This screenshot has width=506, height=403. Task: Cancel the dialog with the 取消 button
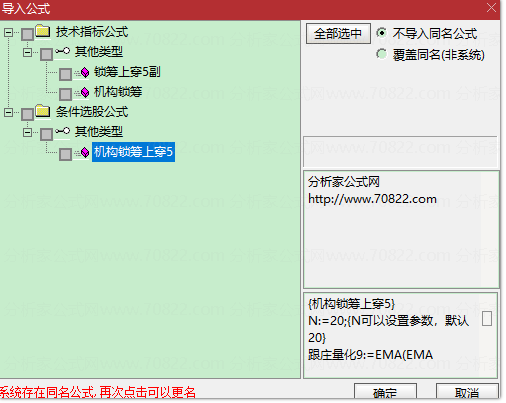[467, 392]
